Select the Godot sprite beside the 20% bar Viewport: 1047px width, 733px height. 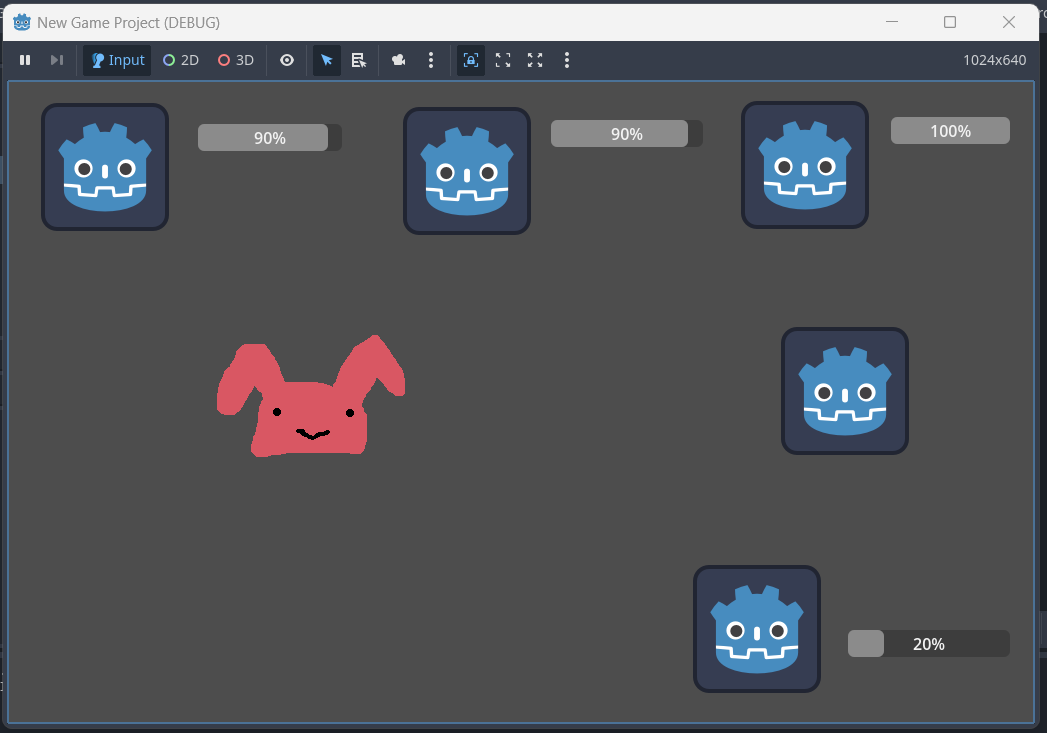click(757, 629)
